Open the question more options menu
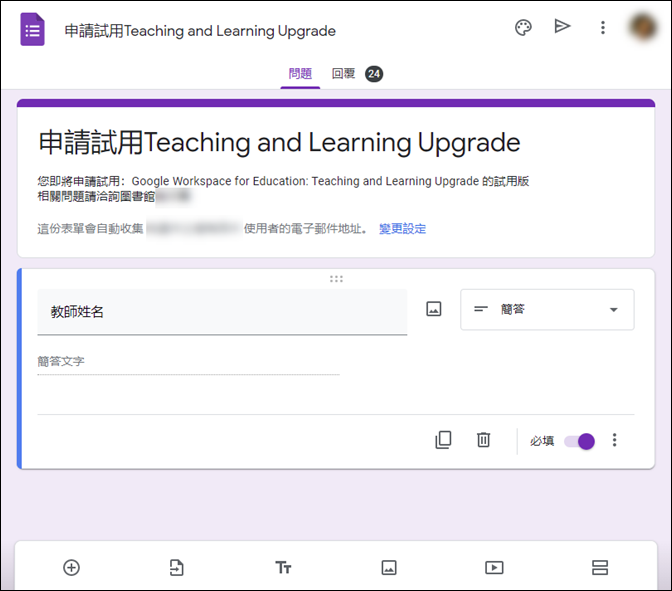Viewport: 672px width, 591px height. point(614,440)
